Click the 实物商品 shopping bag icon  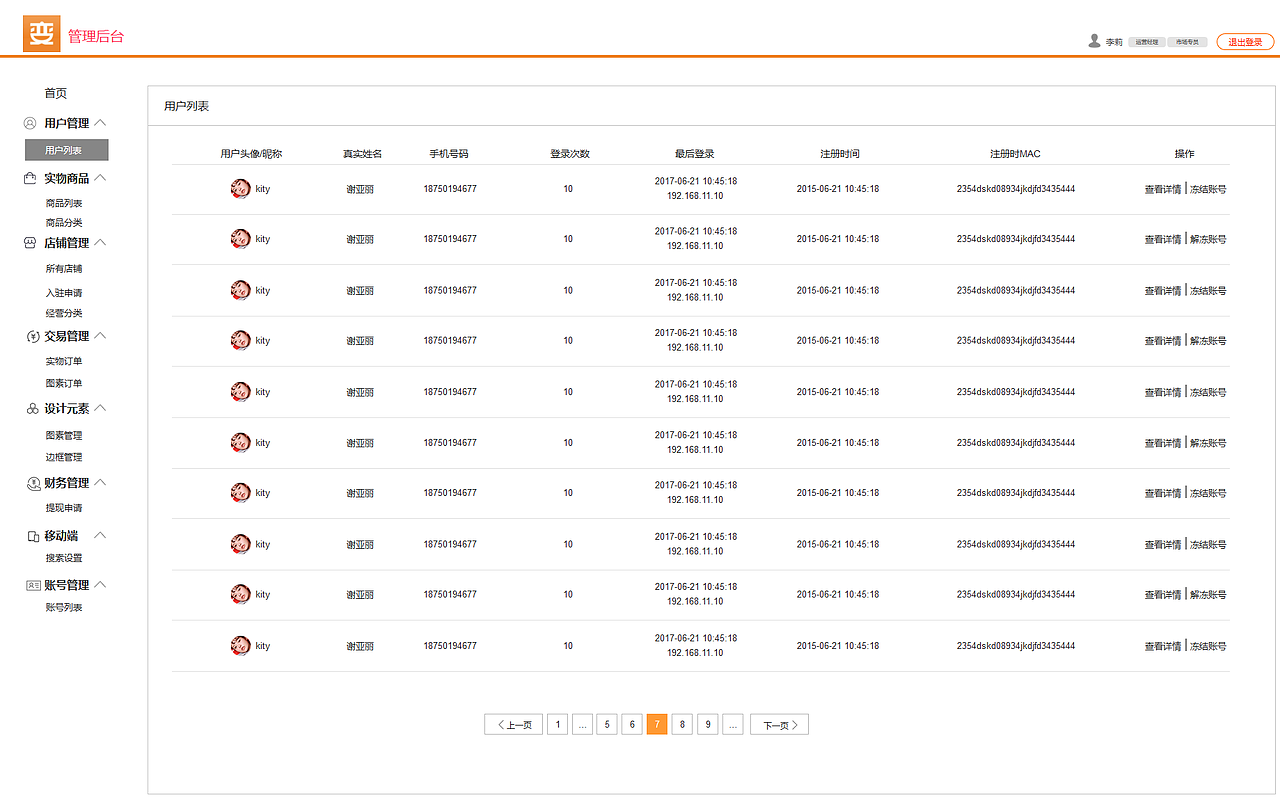pos(30,178)
